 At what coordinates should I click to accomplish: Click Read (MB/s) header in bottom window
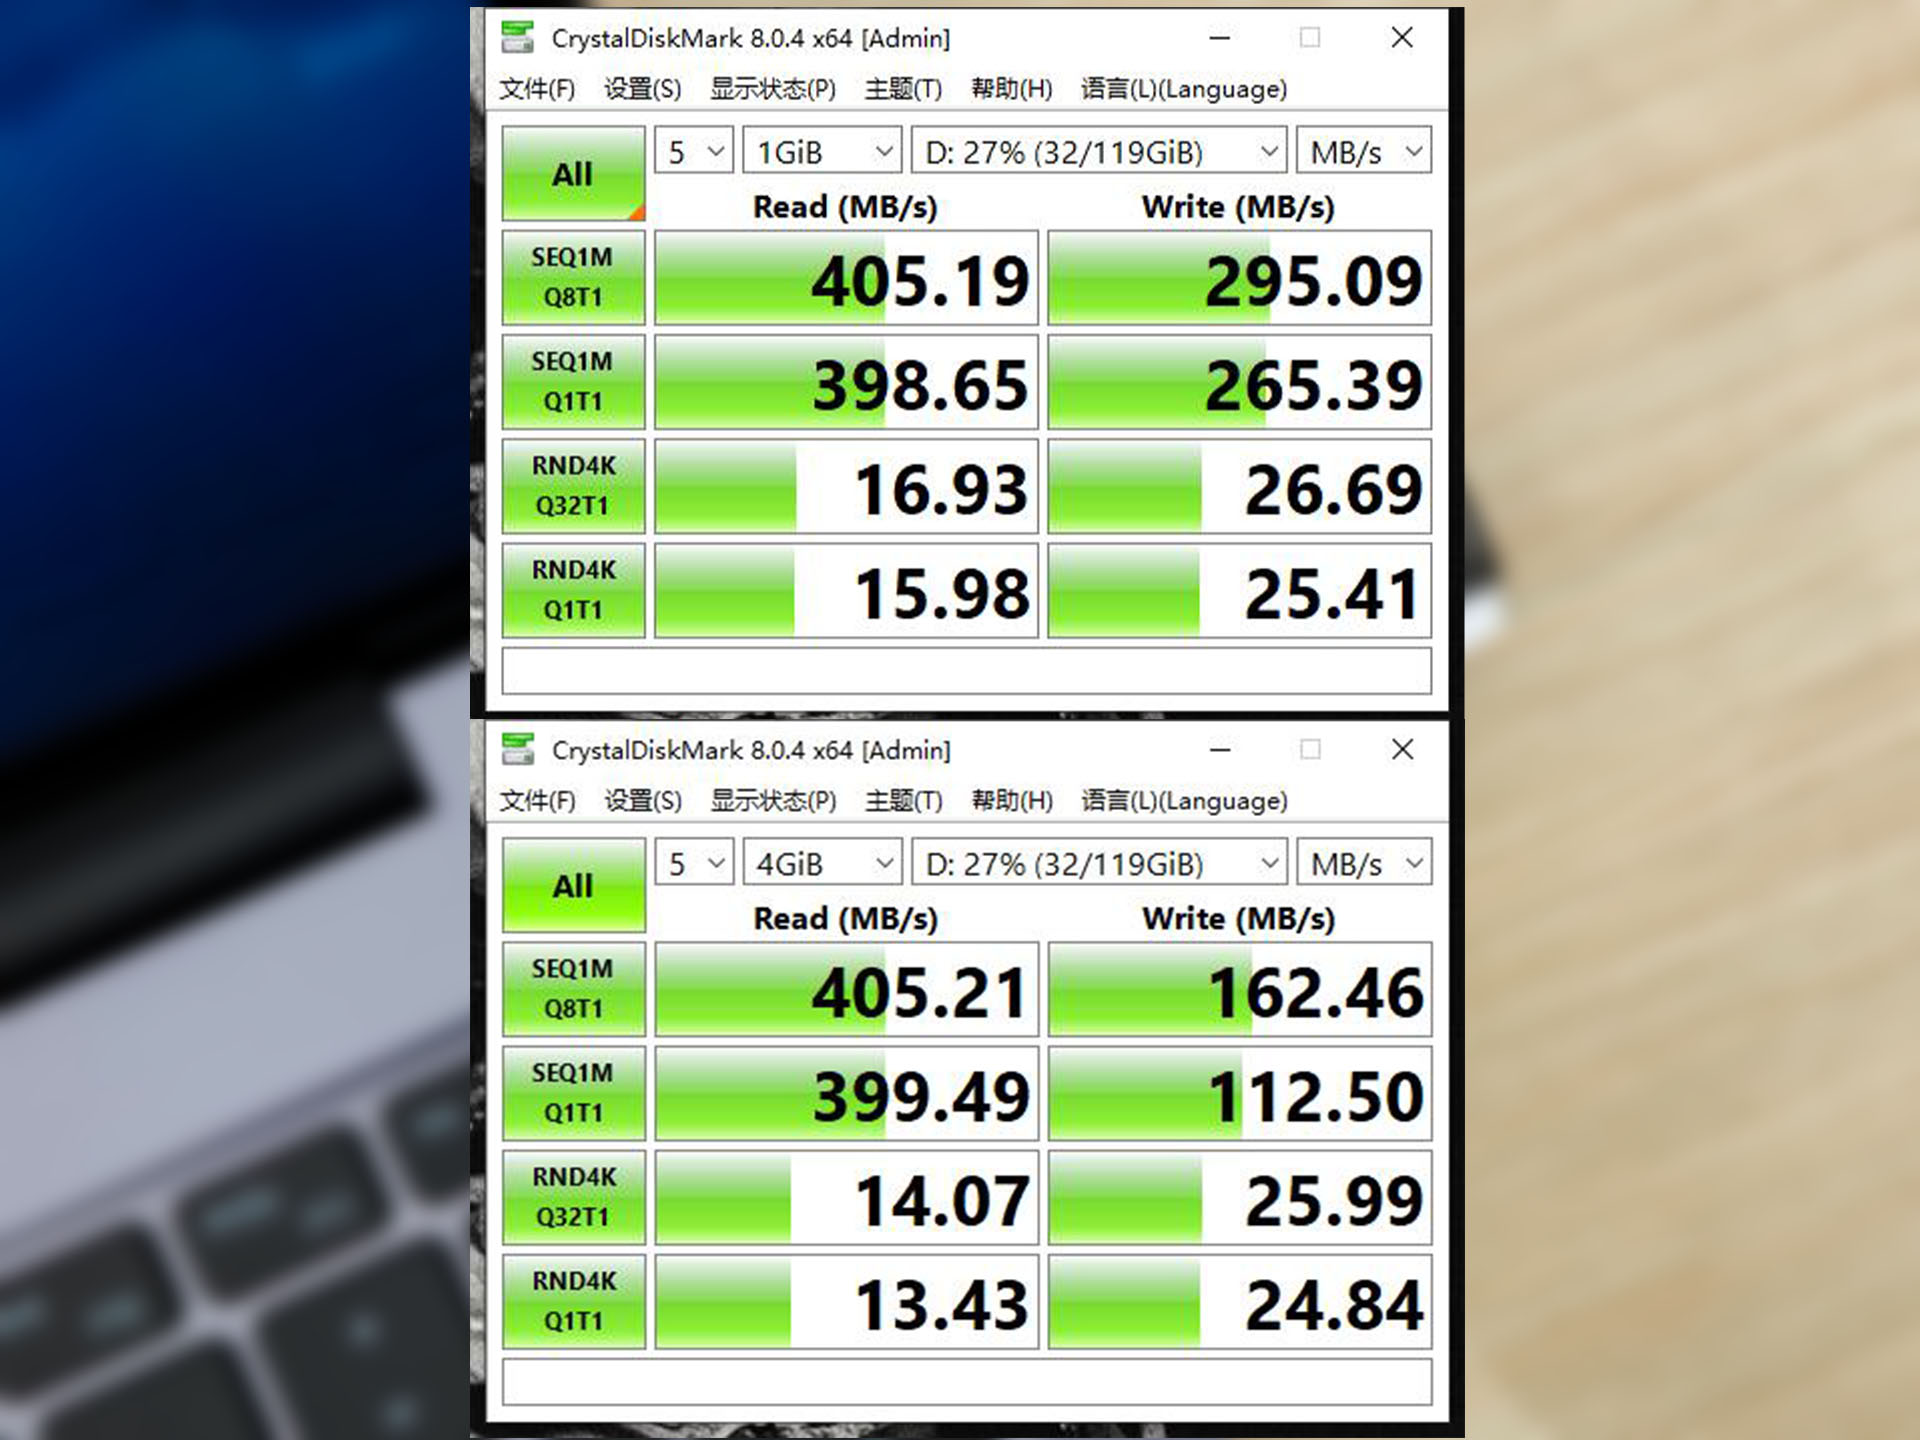click(x=845, y=919)
